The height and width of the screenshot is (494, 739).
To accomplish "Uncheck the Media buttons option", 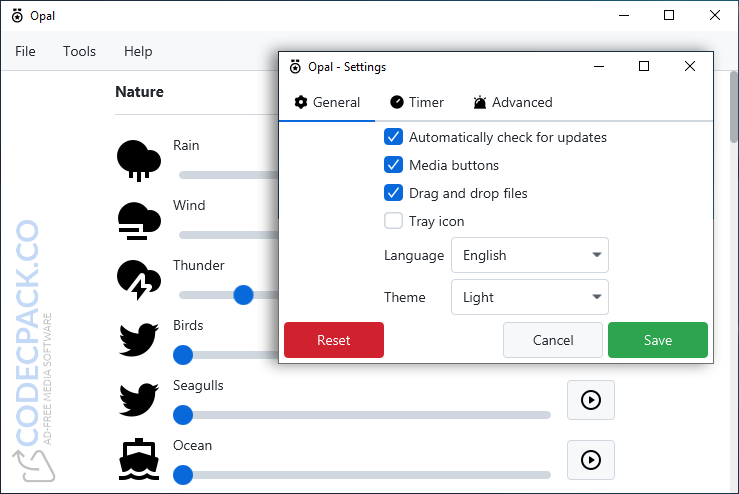I will click(394, 165).
